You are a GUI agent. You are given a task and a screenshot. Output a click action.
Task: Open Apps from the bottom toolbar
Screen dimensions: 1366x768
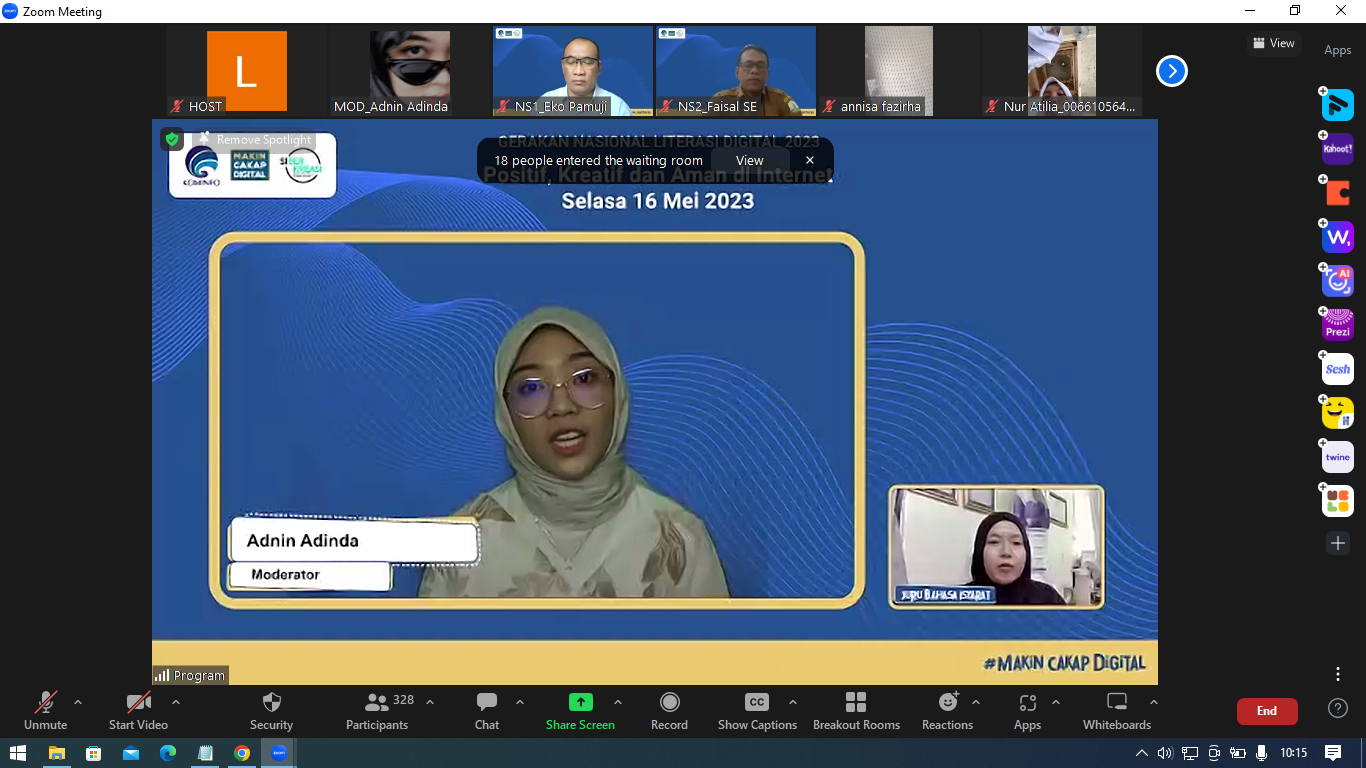click(1027, 711)
